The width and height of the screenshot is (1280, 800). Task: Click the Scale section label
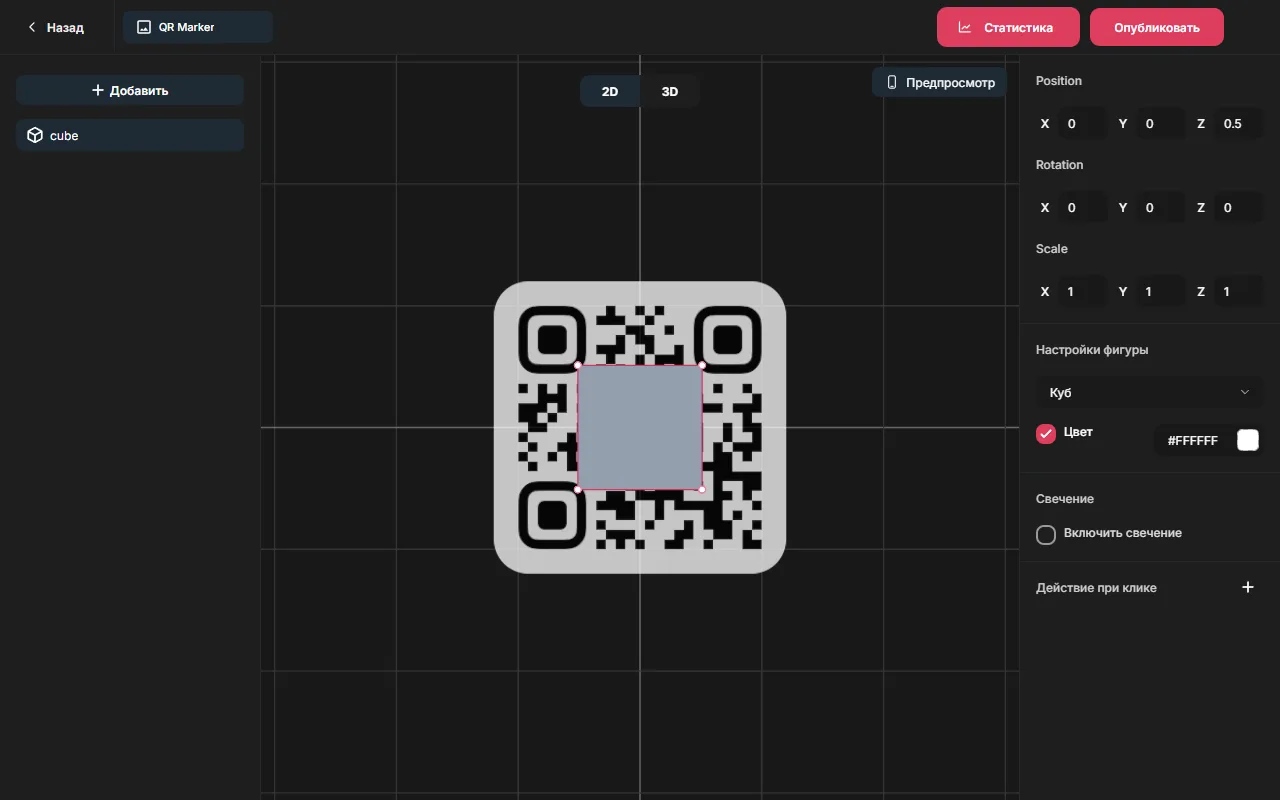[x=1052, y=249]
